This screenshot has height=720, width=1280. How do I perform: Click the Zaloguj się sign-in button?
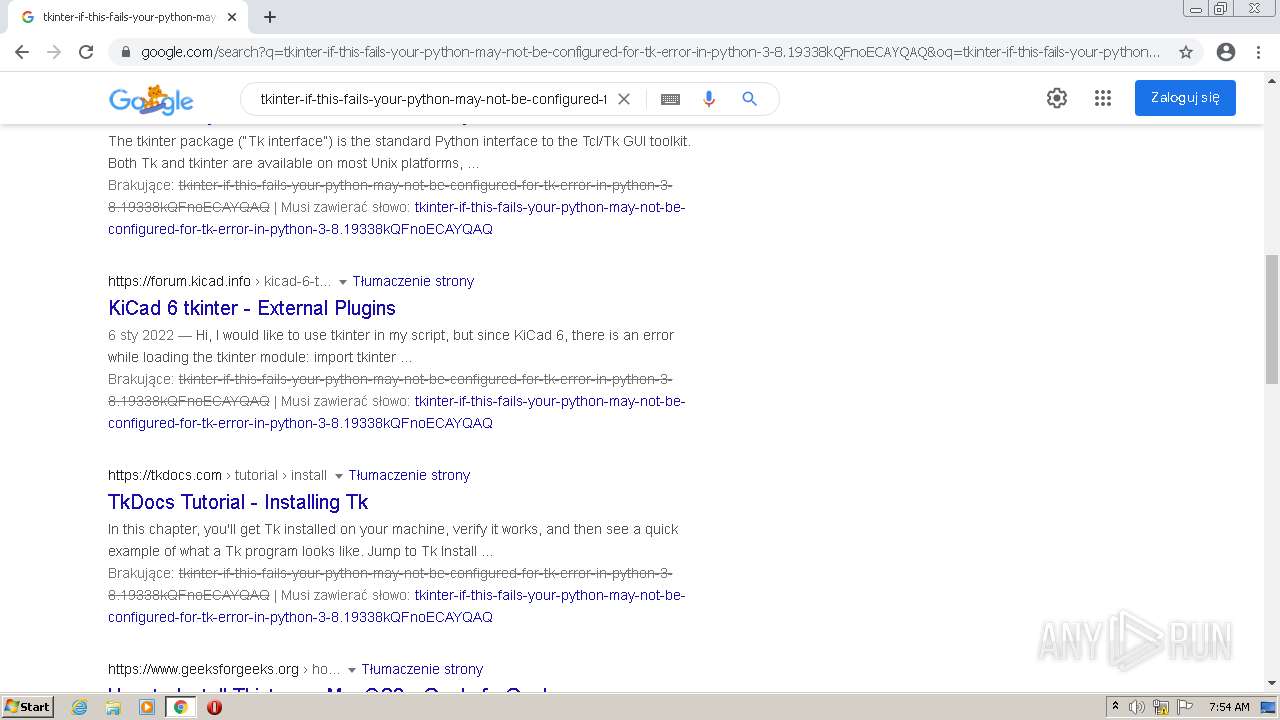(x=1185, y=98)
